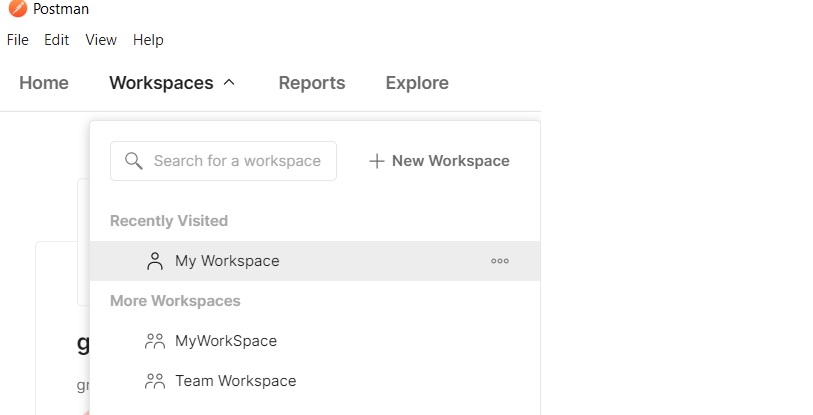Click the Postman app logo icon
This screenshot has width=813, height=415.
point(18,8)
